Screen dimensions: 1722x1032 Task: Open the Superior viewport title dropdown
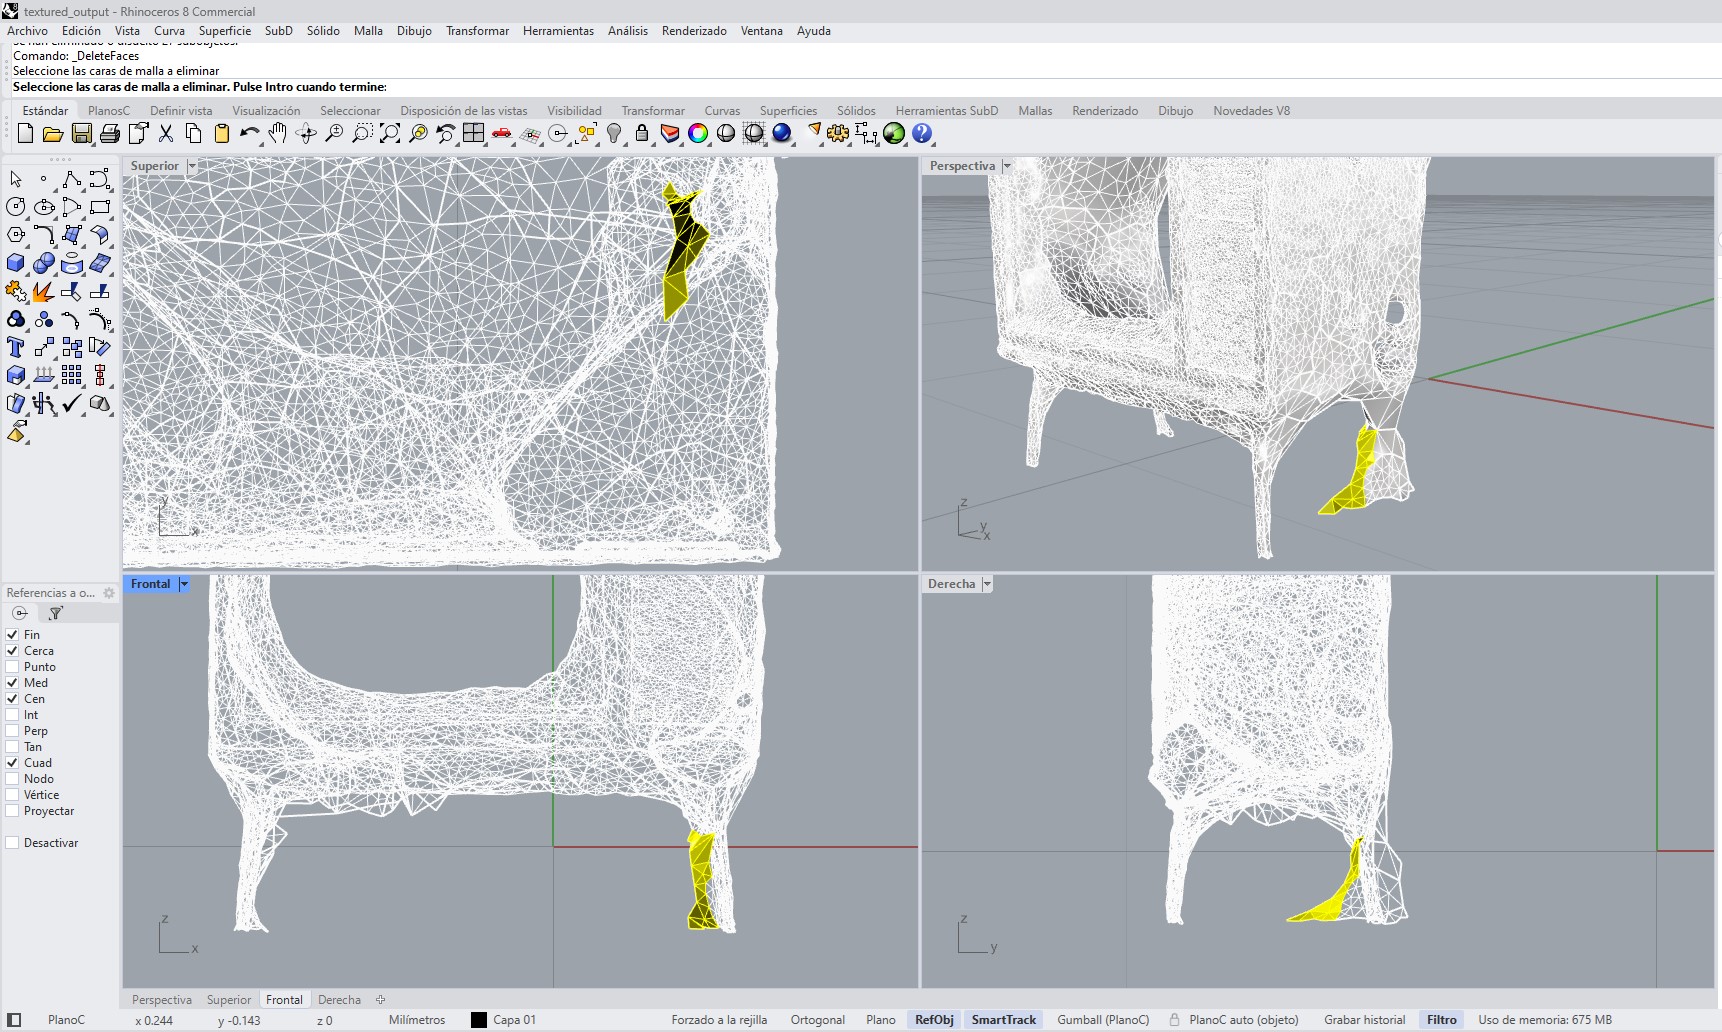(193, 166)
